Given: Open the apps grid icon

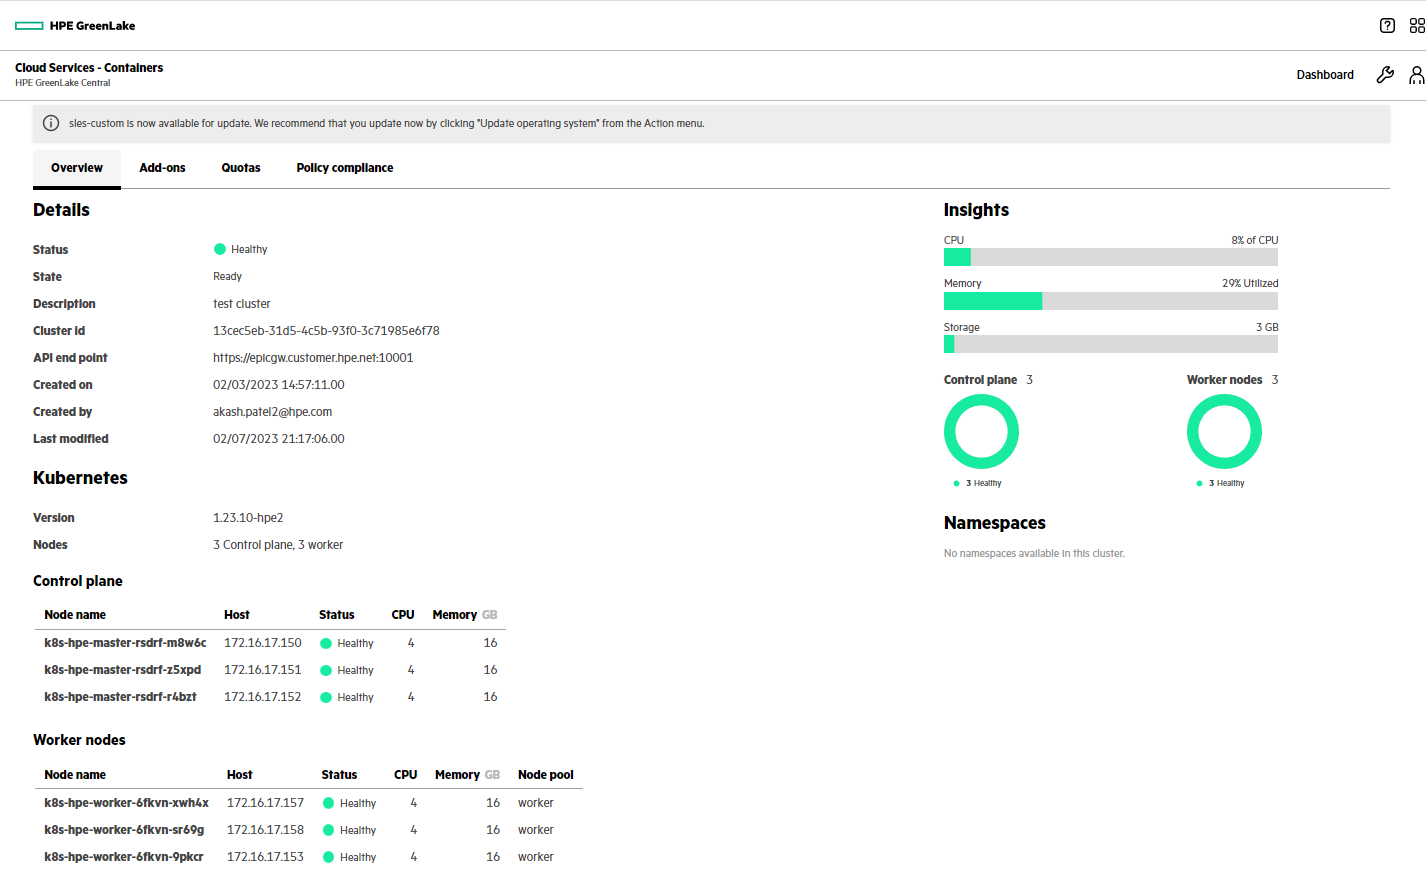Looking at the screenshot, I should tap(1417, 26).
